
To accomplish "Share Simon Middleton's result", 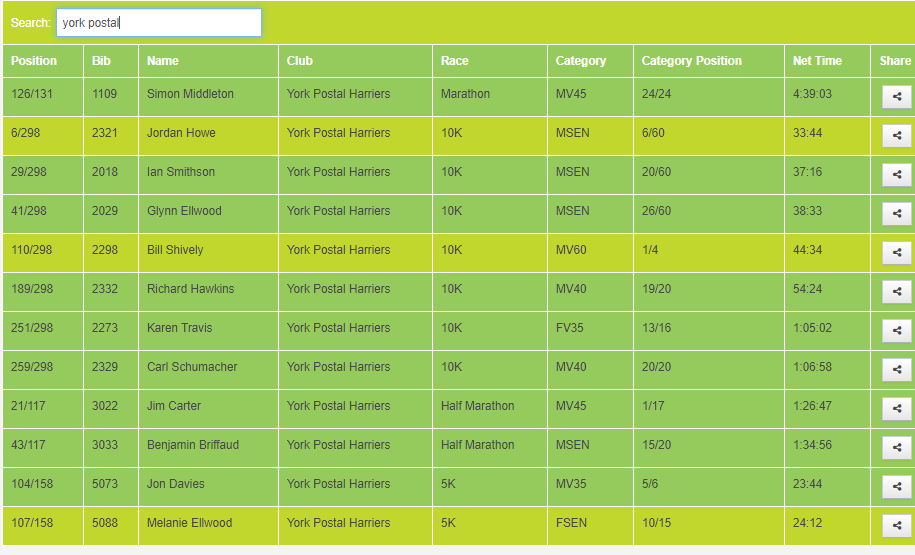I will (896, 97).
